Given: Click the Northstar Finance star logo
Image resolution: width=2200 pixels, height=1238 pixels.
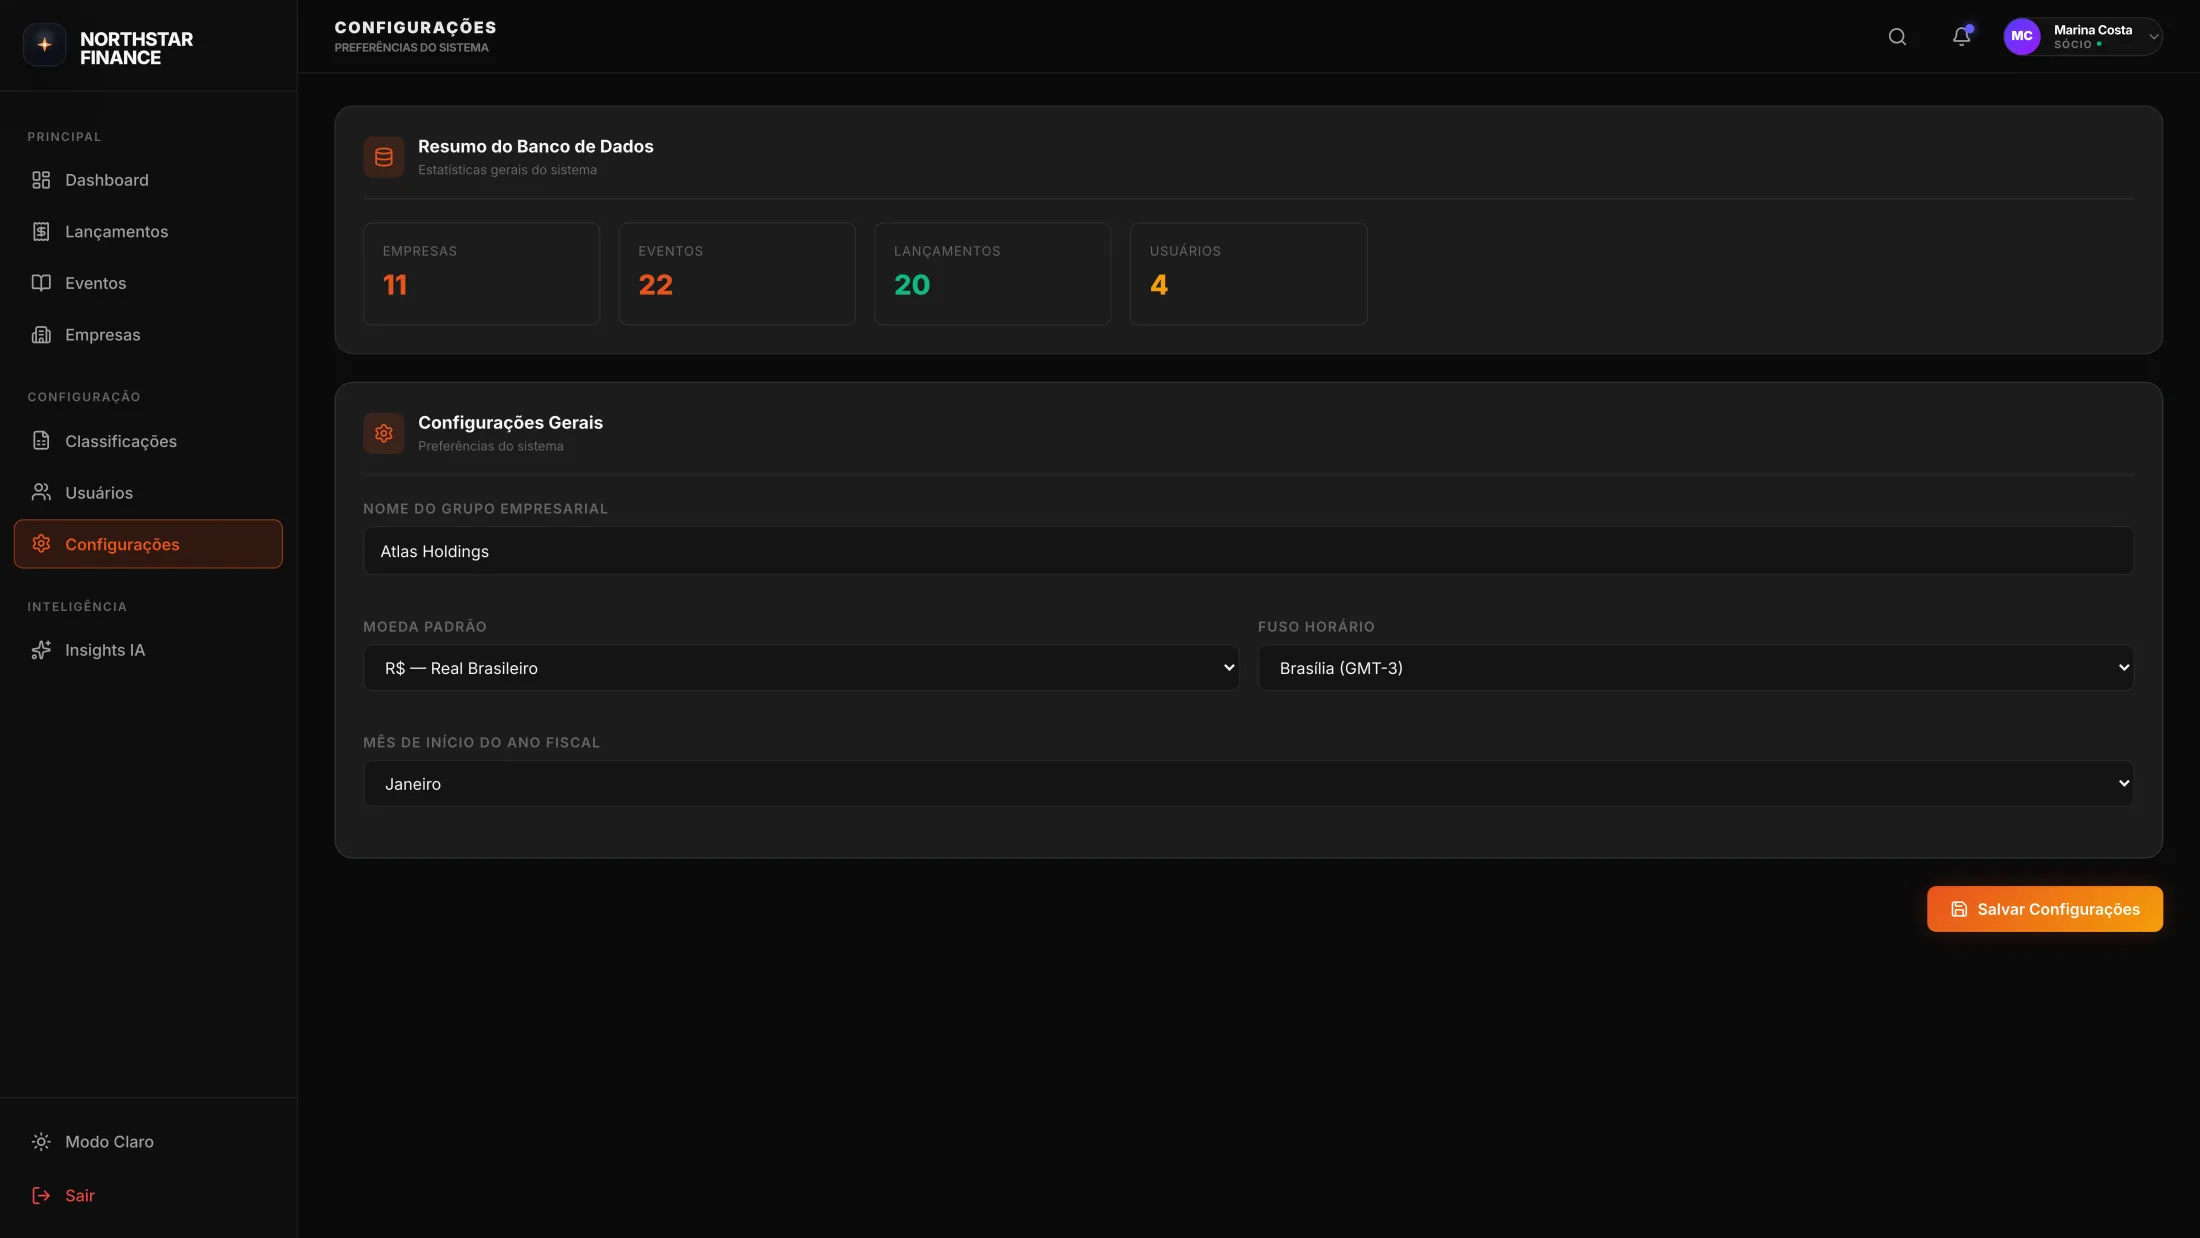Looking at the screenshot, I should [44, 45].
